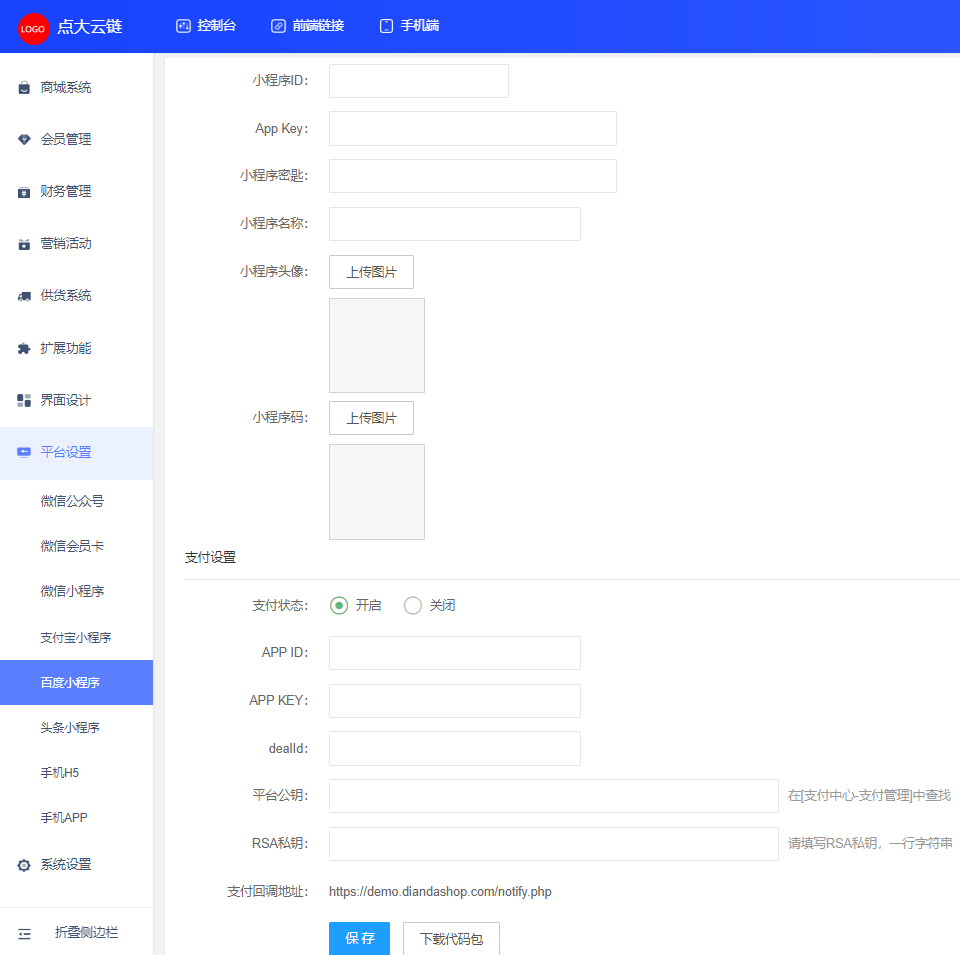
Task: Click the 前端链接 link icon
Action: pos(278,26)
